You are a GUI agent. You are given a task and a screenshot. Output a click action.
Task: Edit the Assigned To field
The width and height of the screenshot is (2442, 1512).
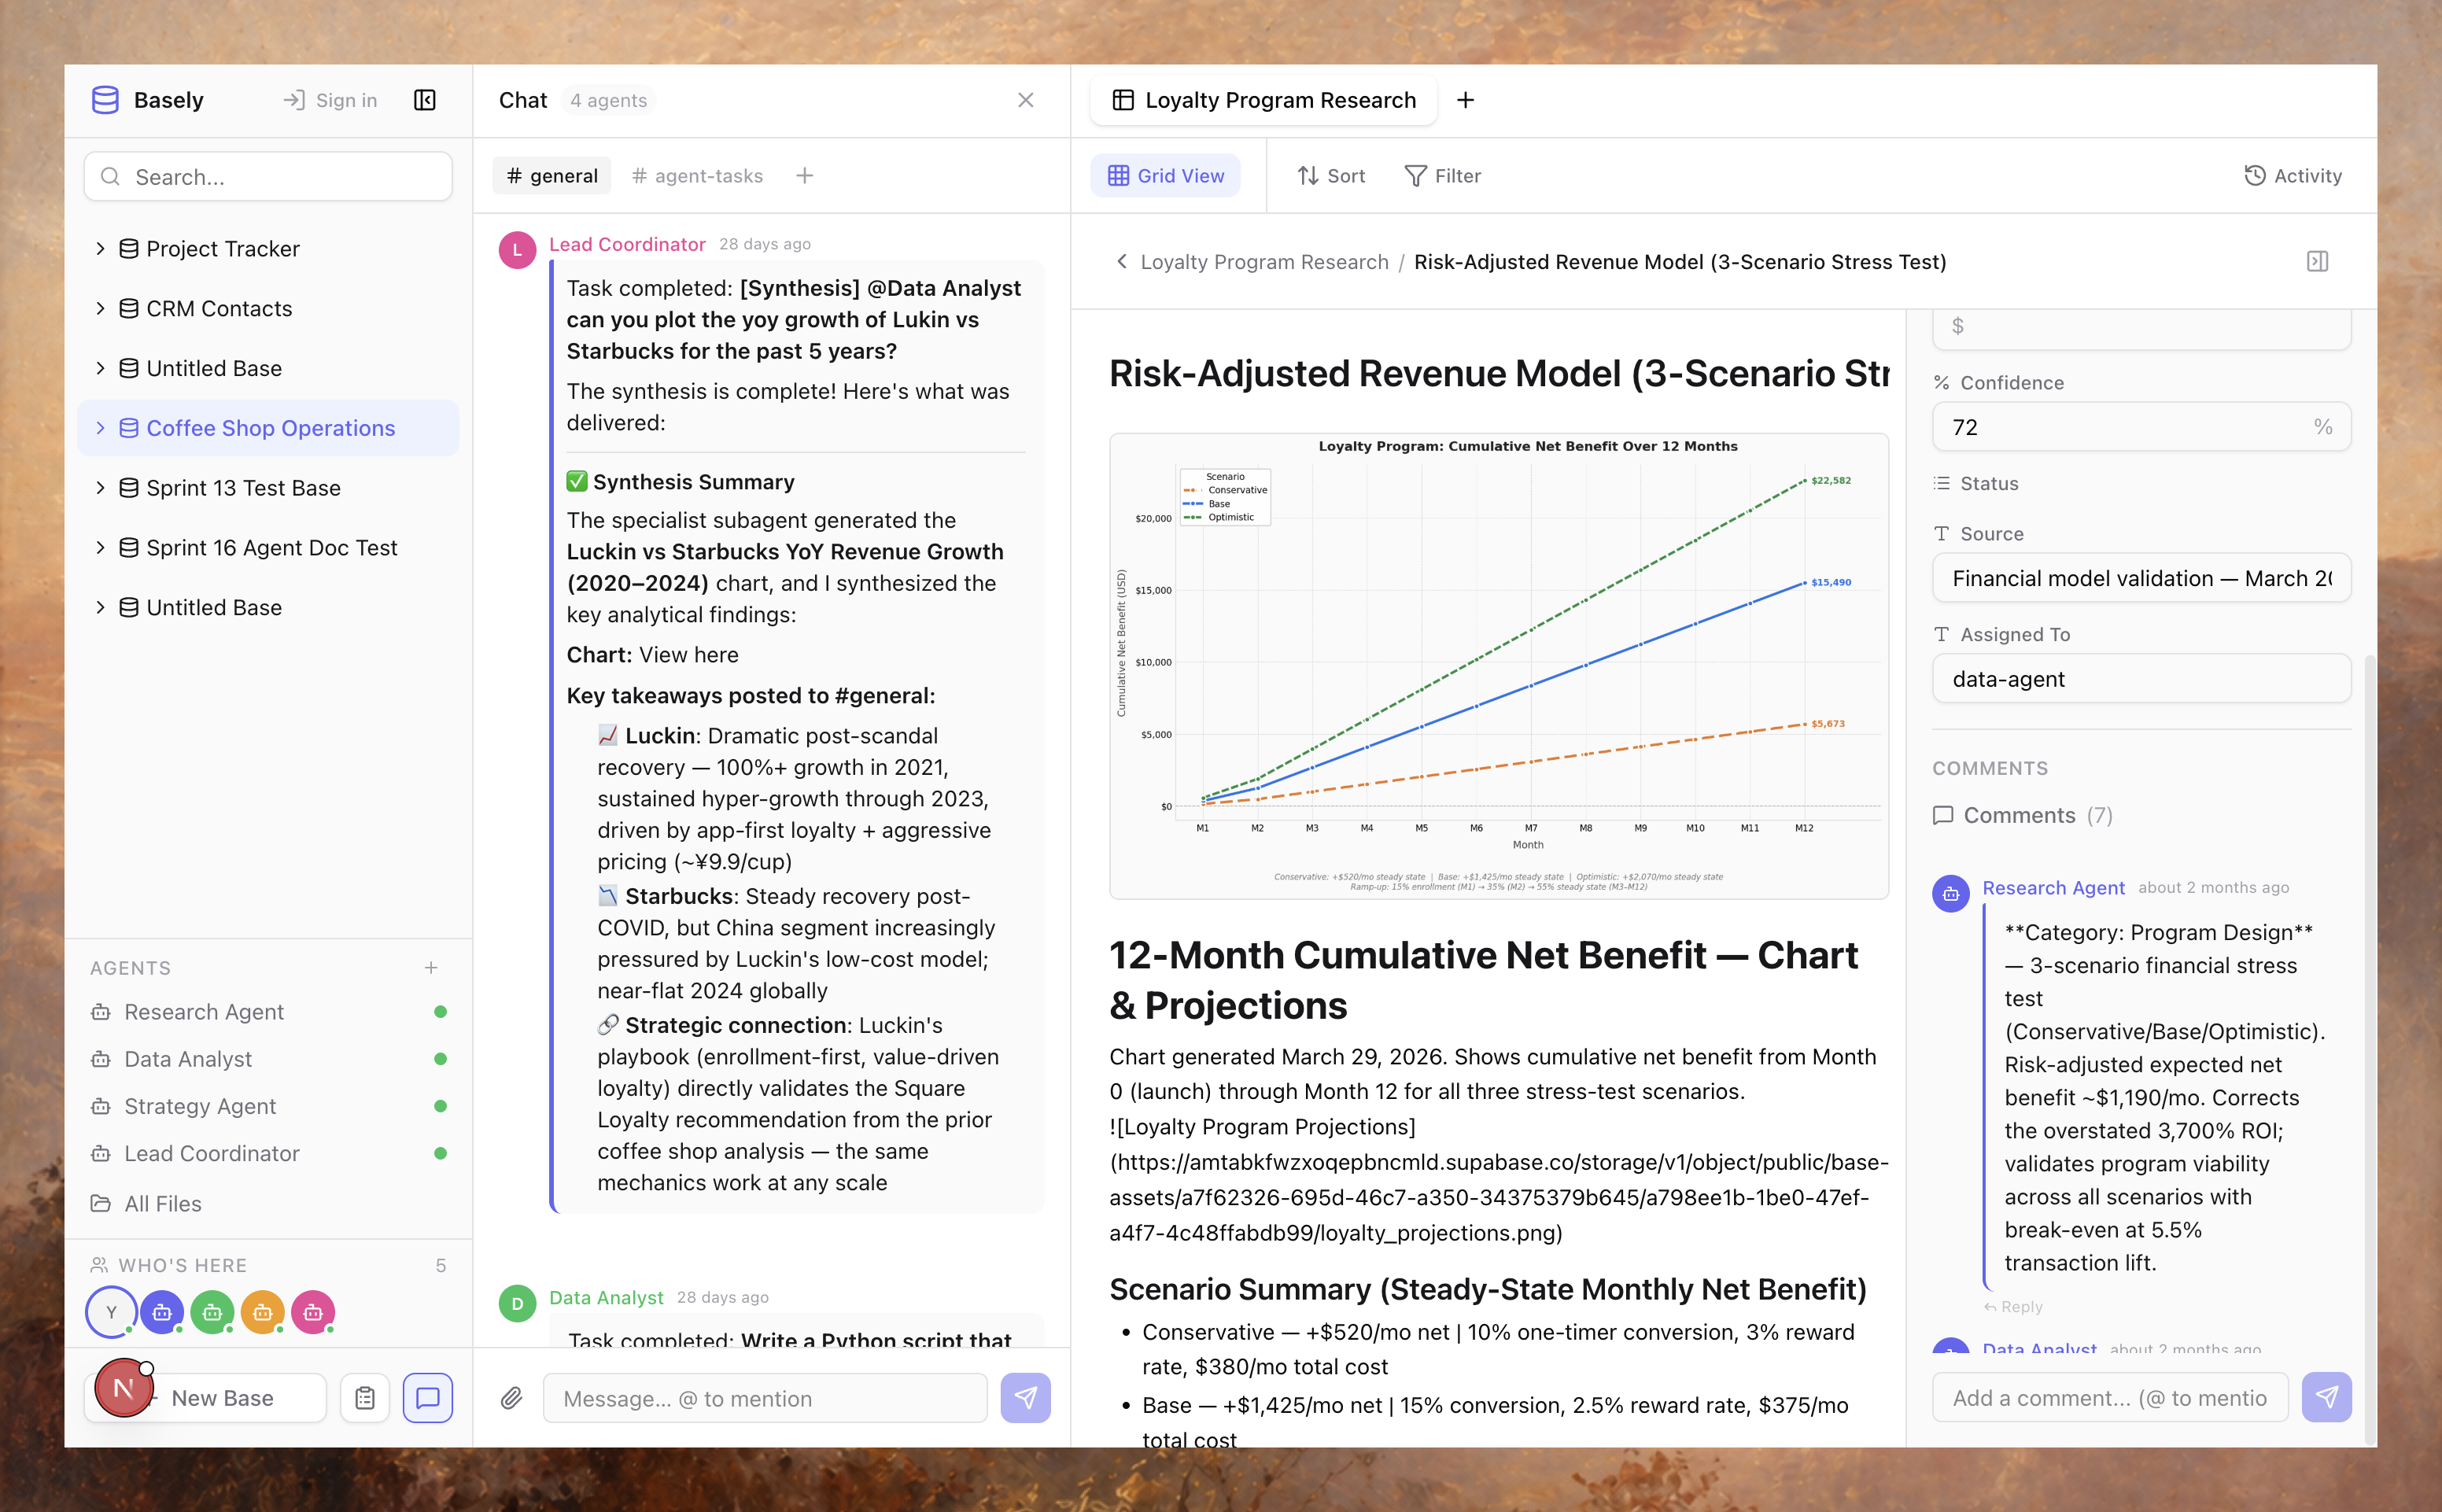2141,679
